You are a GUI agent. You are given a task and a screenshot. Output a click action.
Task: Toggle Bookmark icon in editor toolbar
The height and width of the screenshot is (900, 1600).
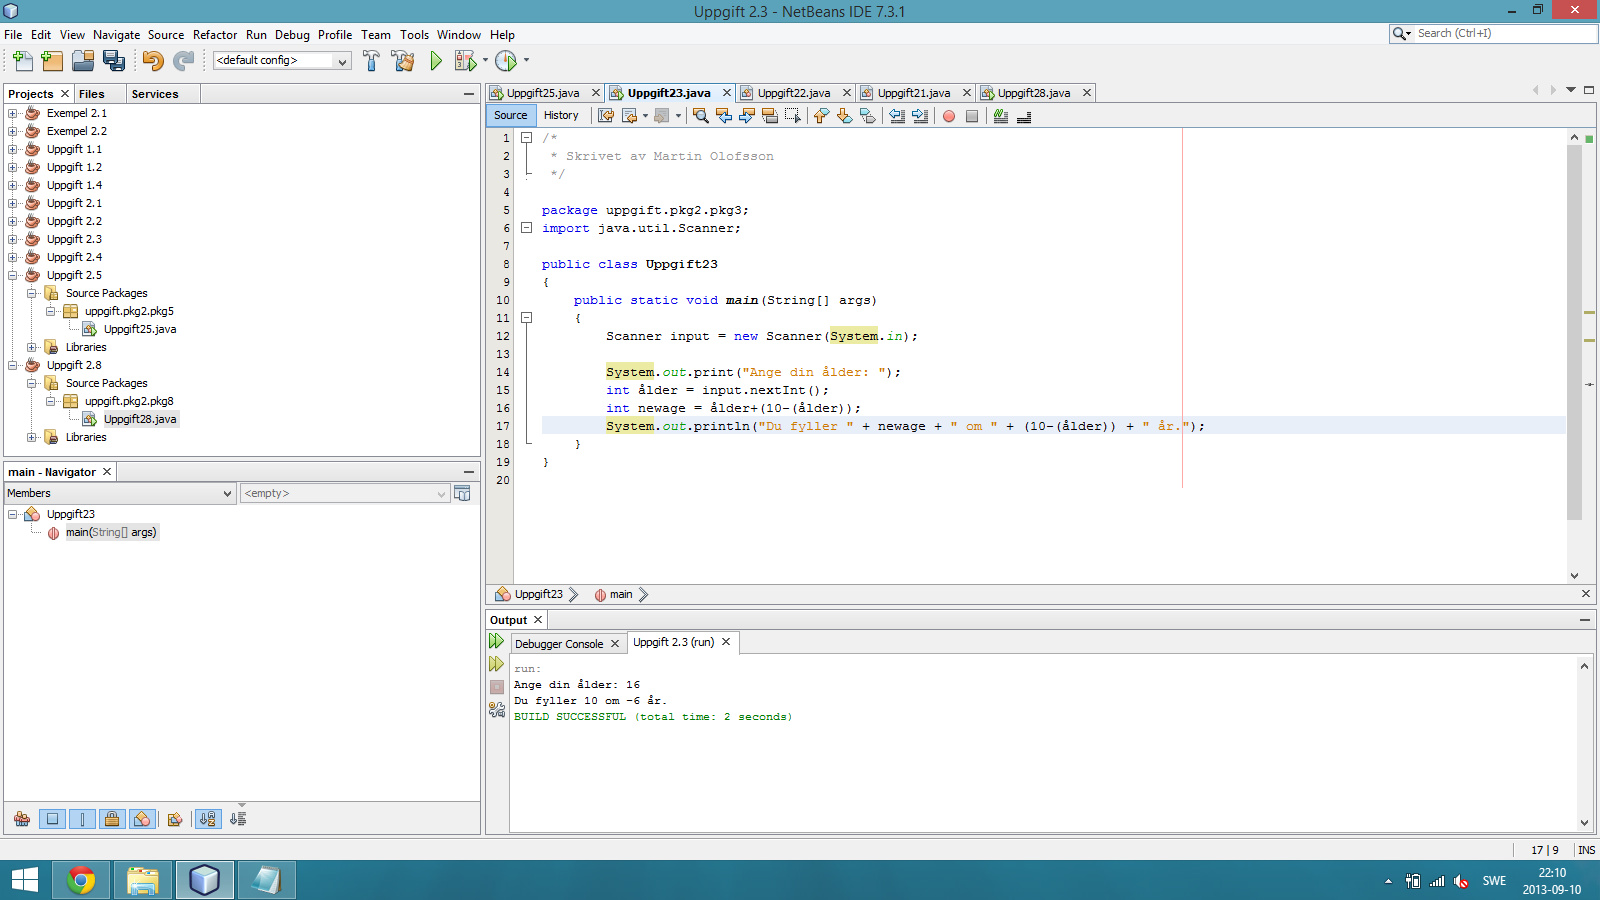click(x=868, y=116)
